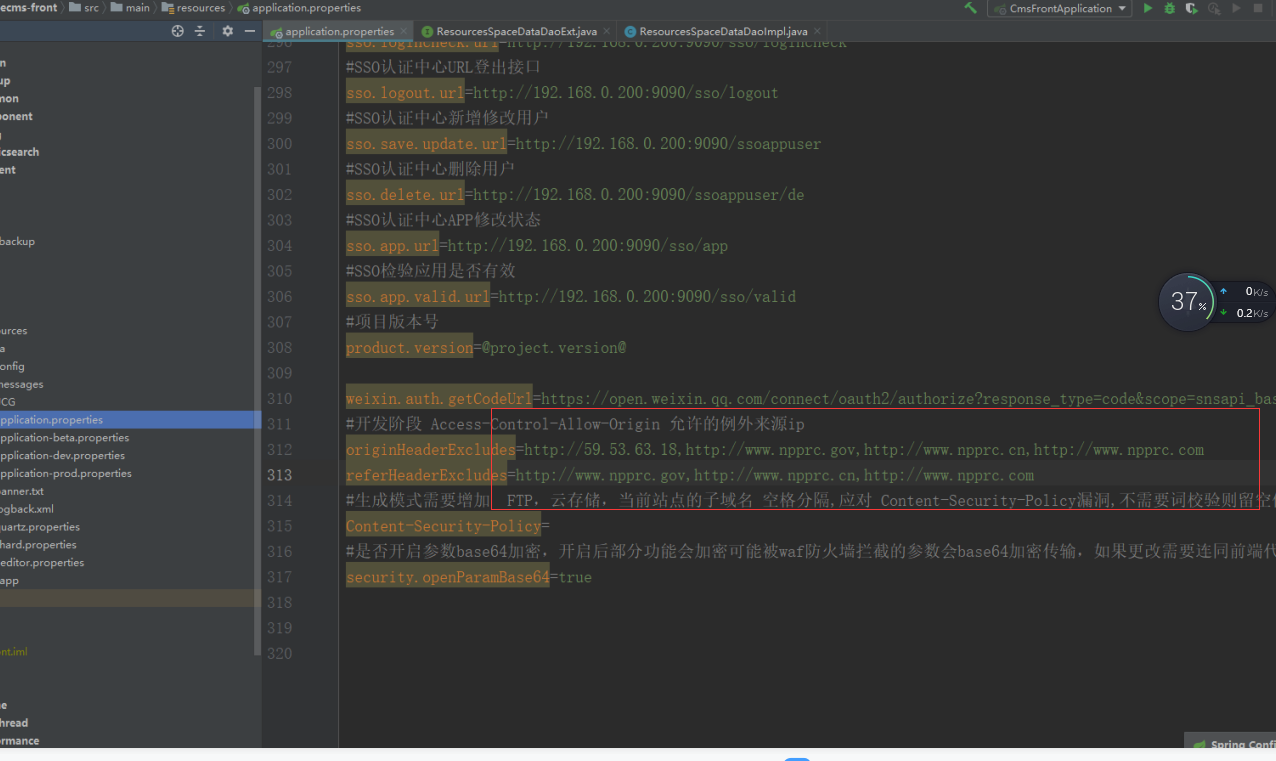Open project panel settings gear
Screen dimensions: 1276x761
tap(227, 31)
